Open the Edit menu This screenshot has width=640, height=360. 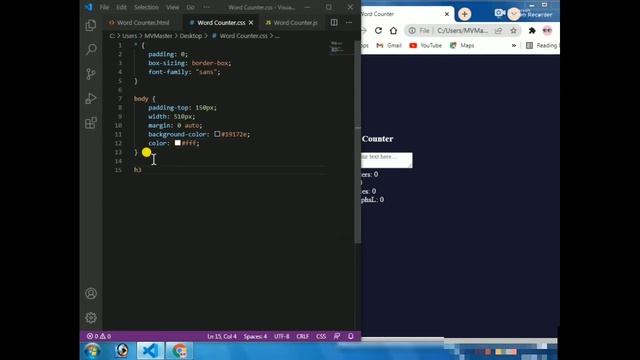121,7
